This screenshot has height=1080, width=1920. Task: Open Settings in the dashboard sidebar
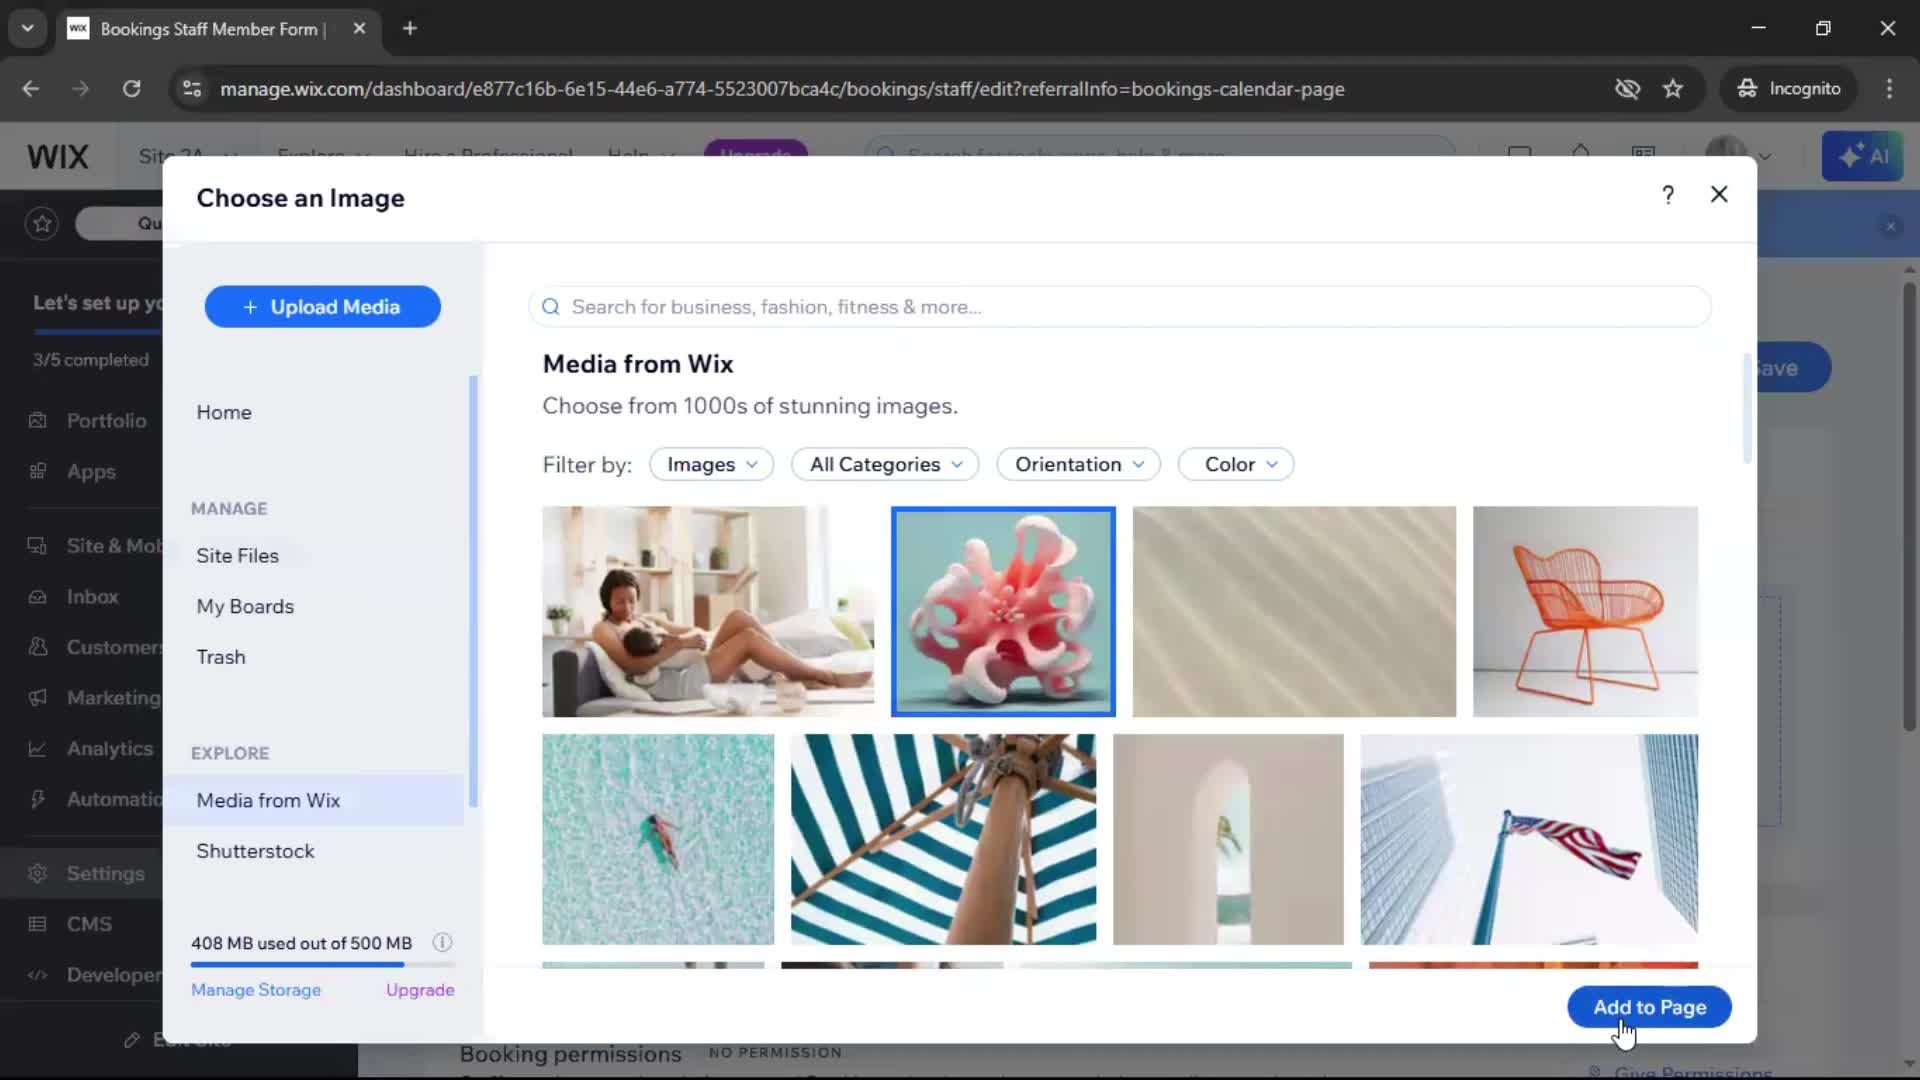pyautogui.click(x=105, y=873)
